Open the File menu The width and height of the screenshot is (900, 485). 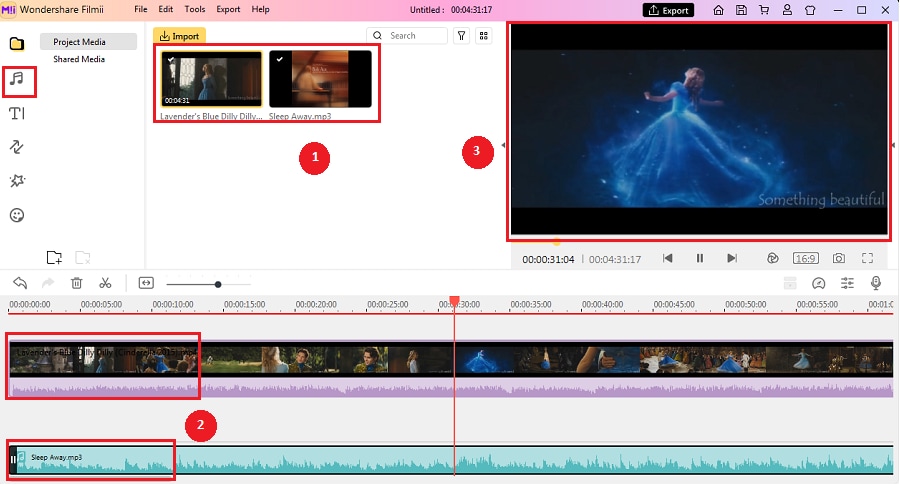coord(141,9)
